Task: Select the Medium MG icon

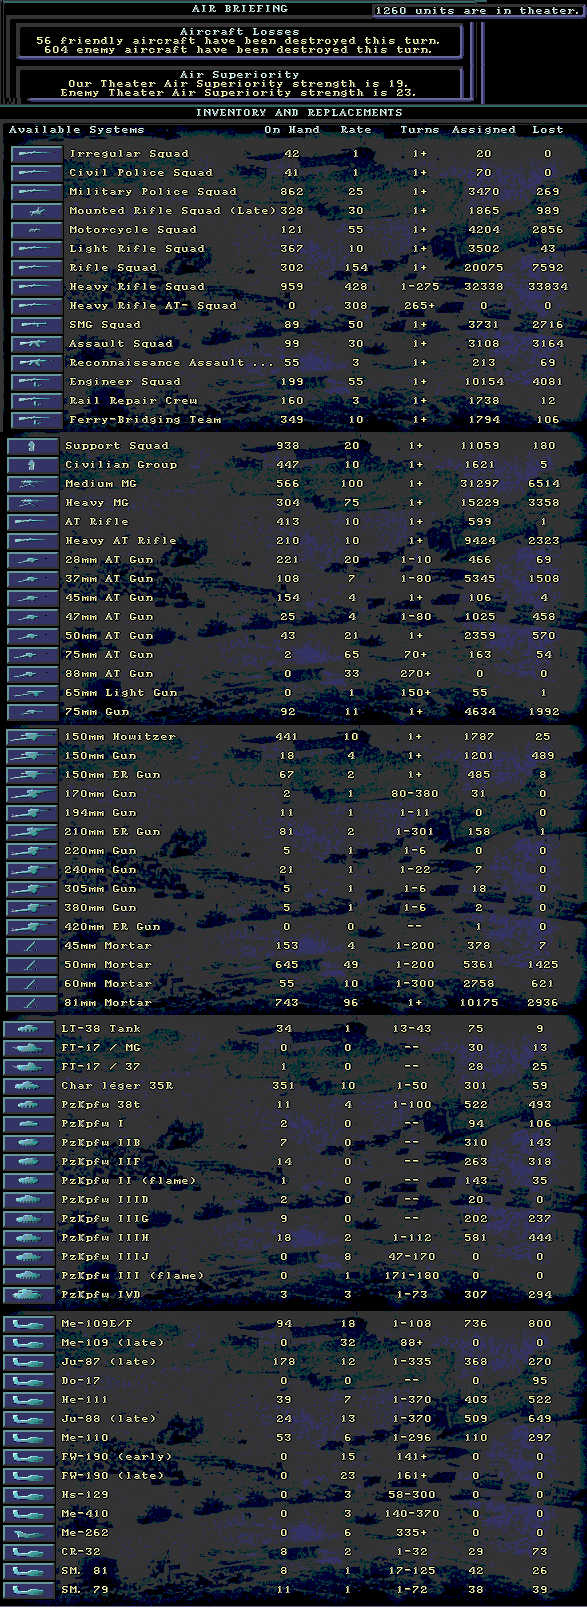Action: pos(32,484)
